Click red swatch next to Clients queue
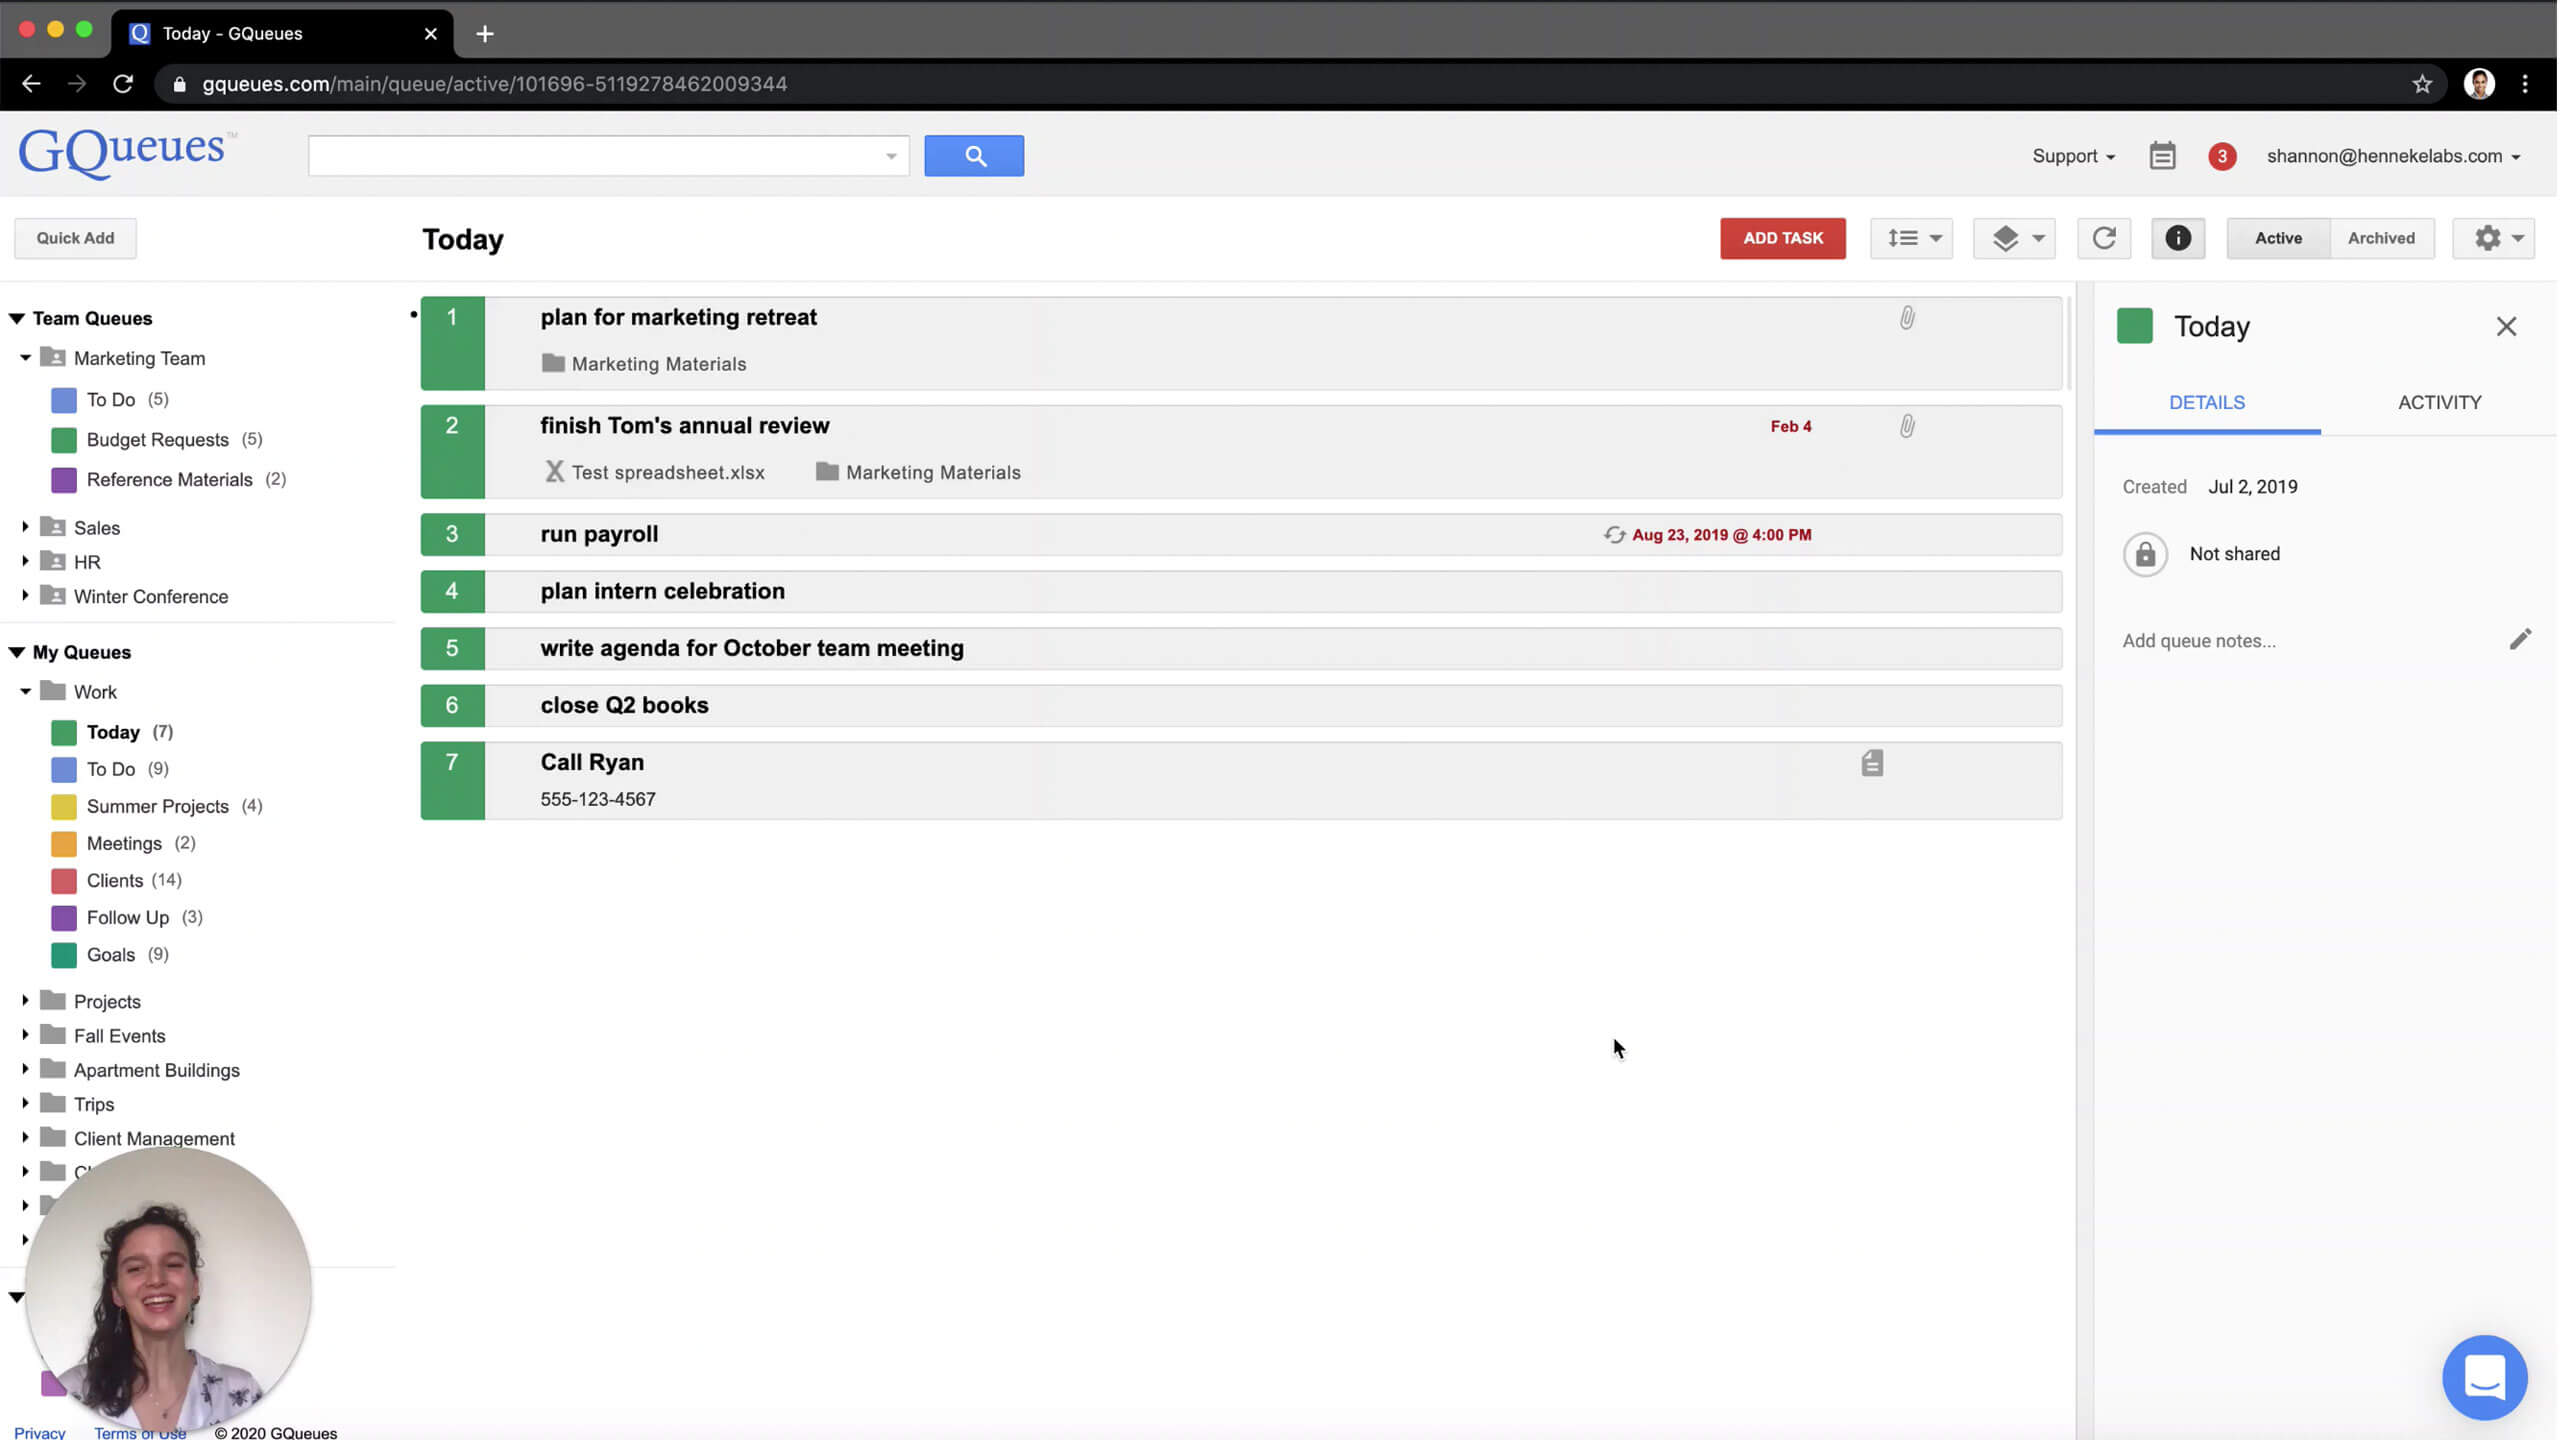2560x1440 pixels. (x=64, y=881)
